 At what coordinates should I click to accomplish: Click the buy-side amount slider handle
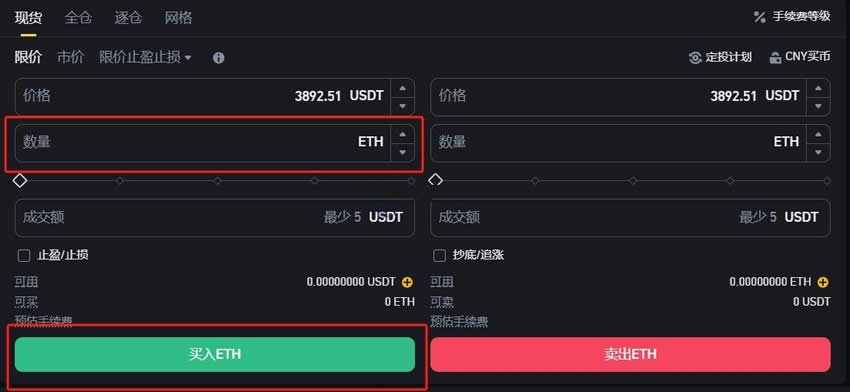pyautogui.click(x=20, y=181)
